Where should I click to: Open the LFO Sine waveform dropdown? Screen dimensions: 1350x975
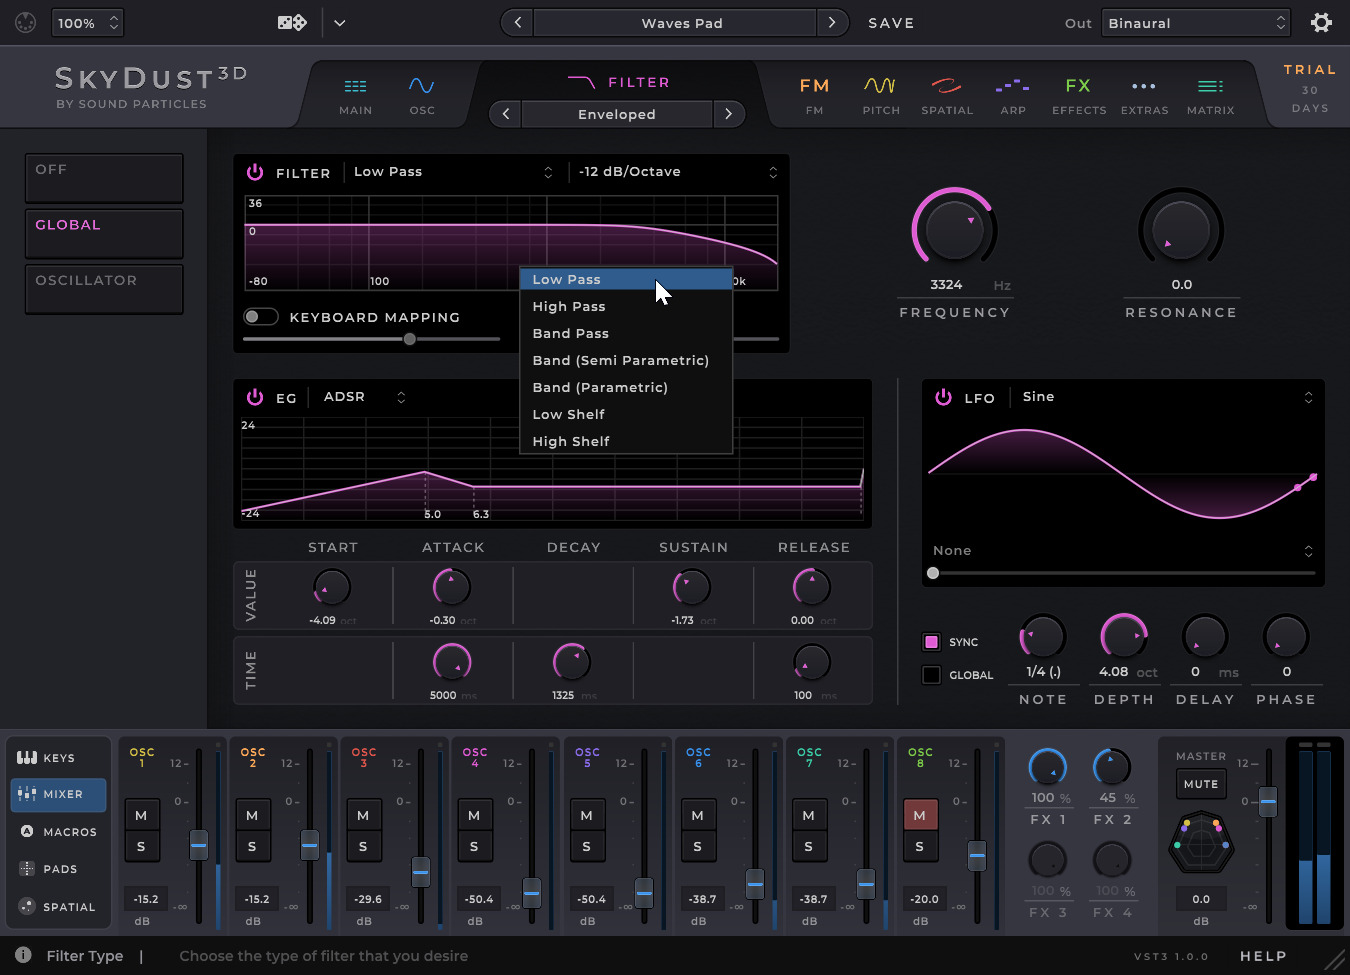1166,397
